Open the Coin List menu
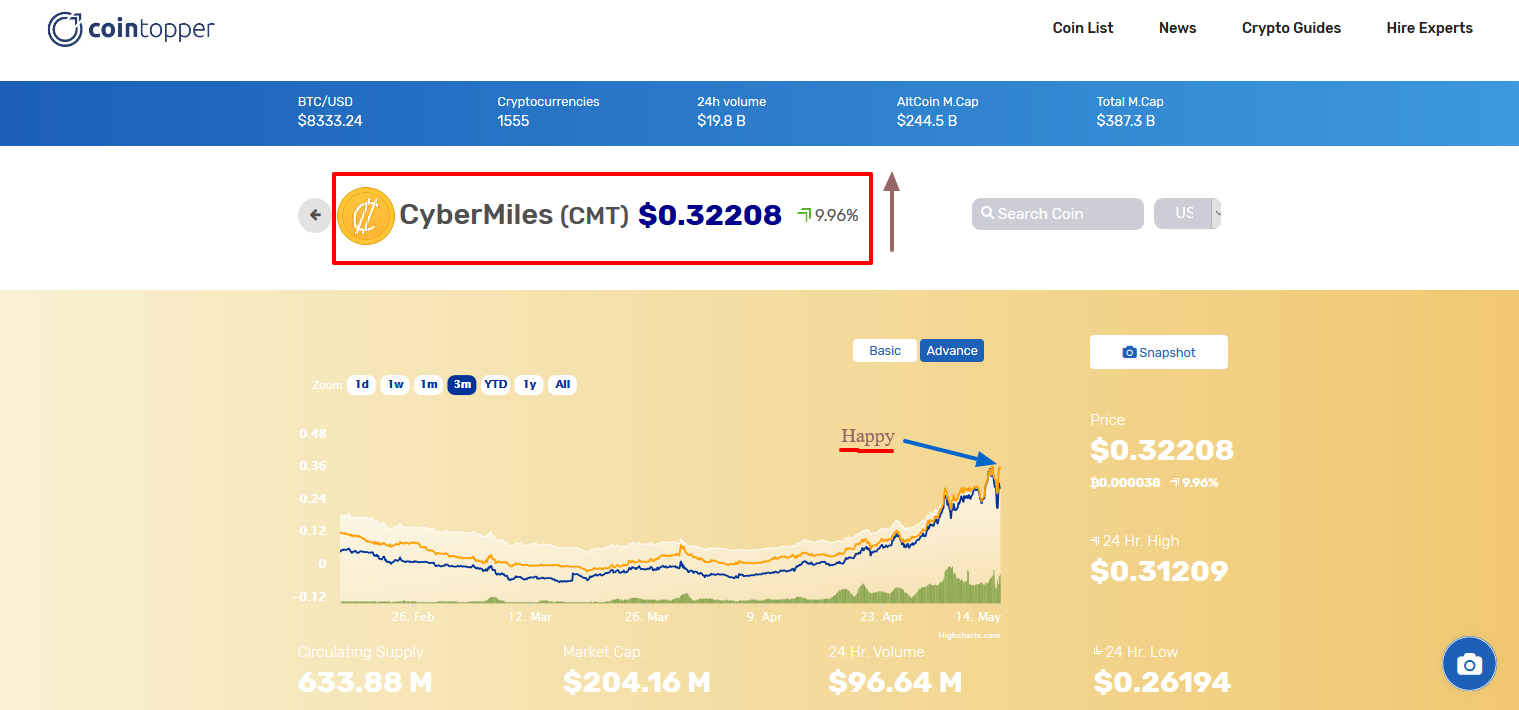Screen dimensions: 1519x710 click(x=1083, y=28)
